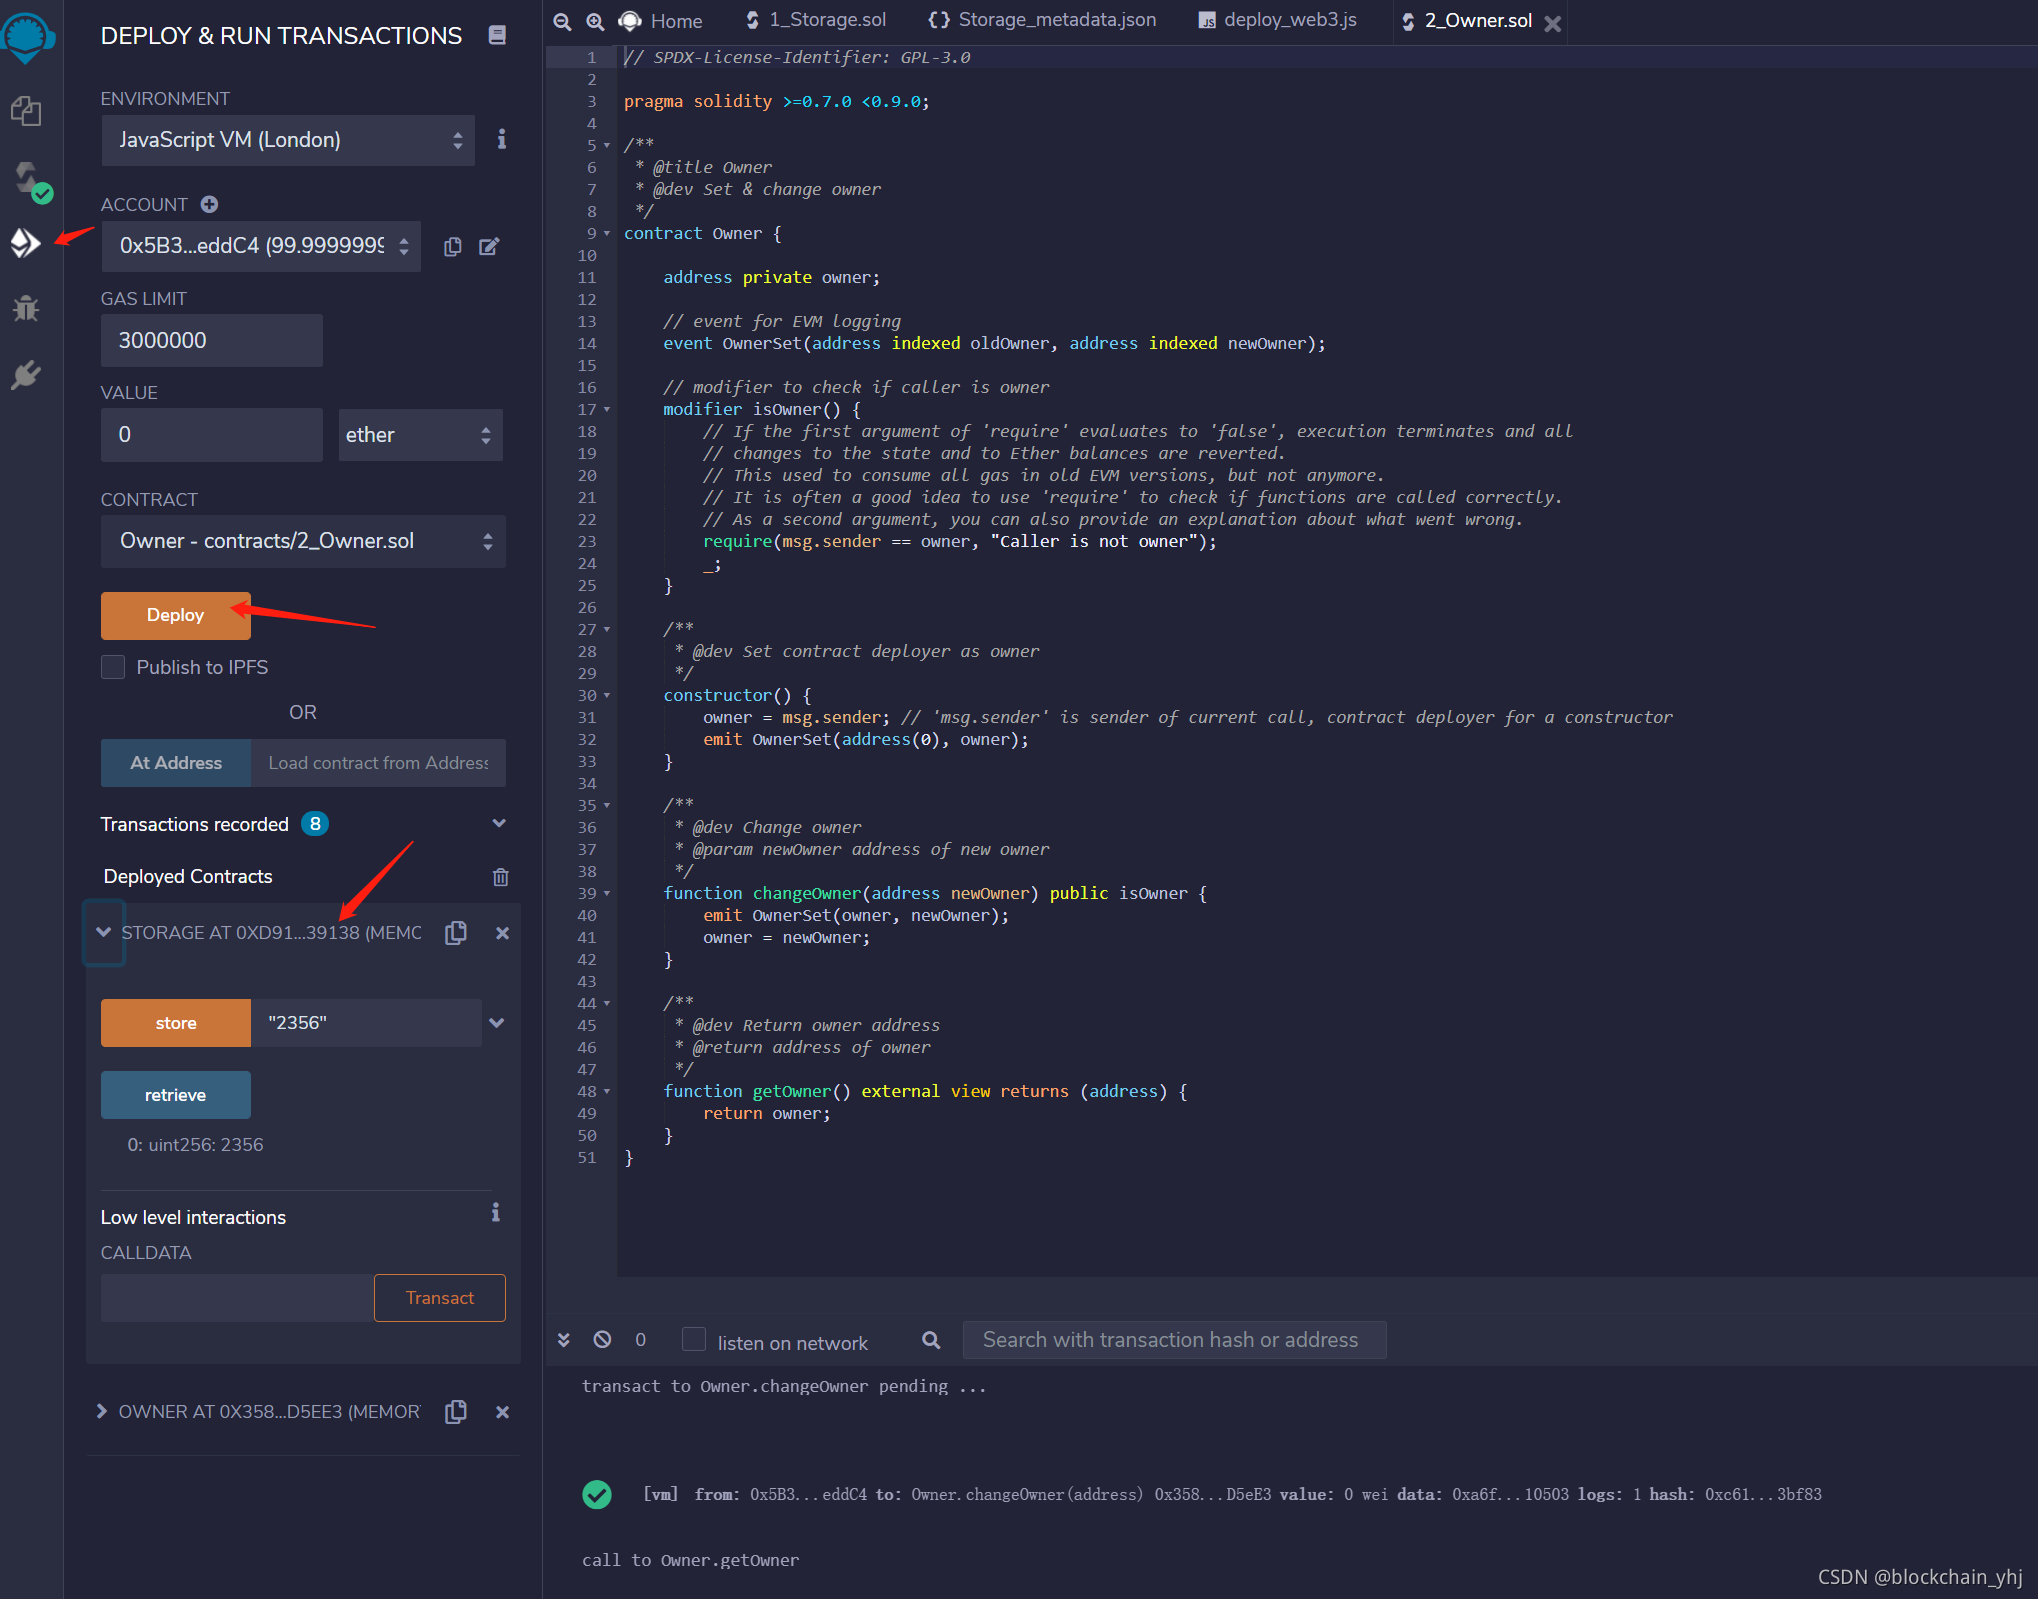Copy the selected account address

click(452, 246)
